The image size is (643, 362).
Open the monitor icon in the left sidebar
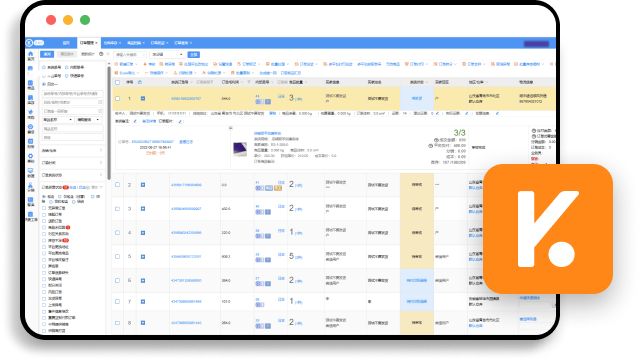[x=30, y=171]
